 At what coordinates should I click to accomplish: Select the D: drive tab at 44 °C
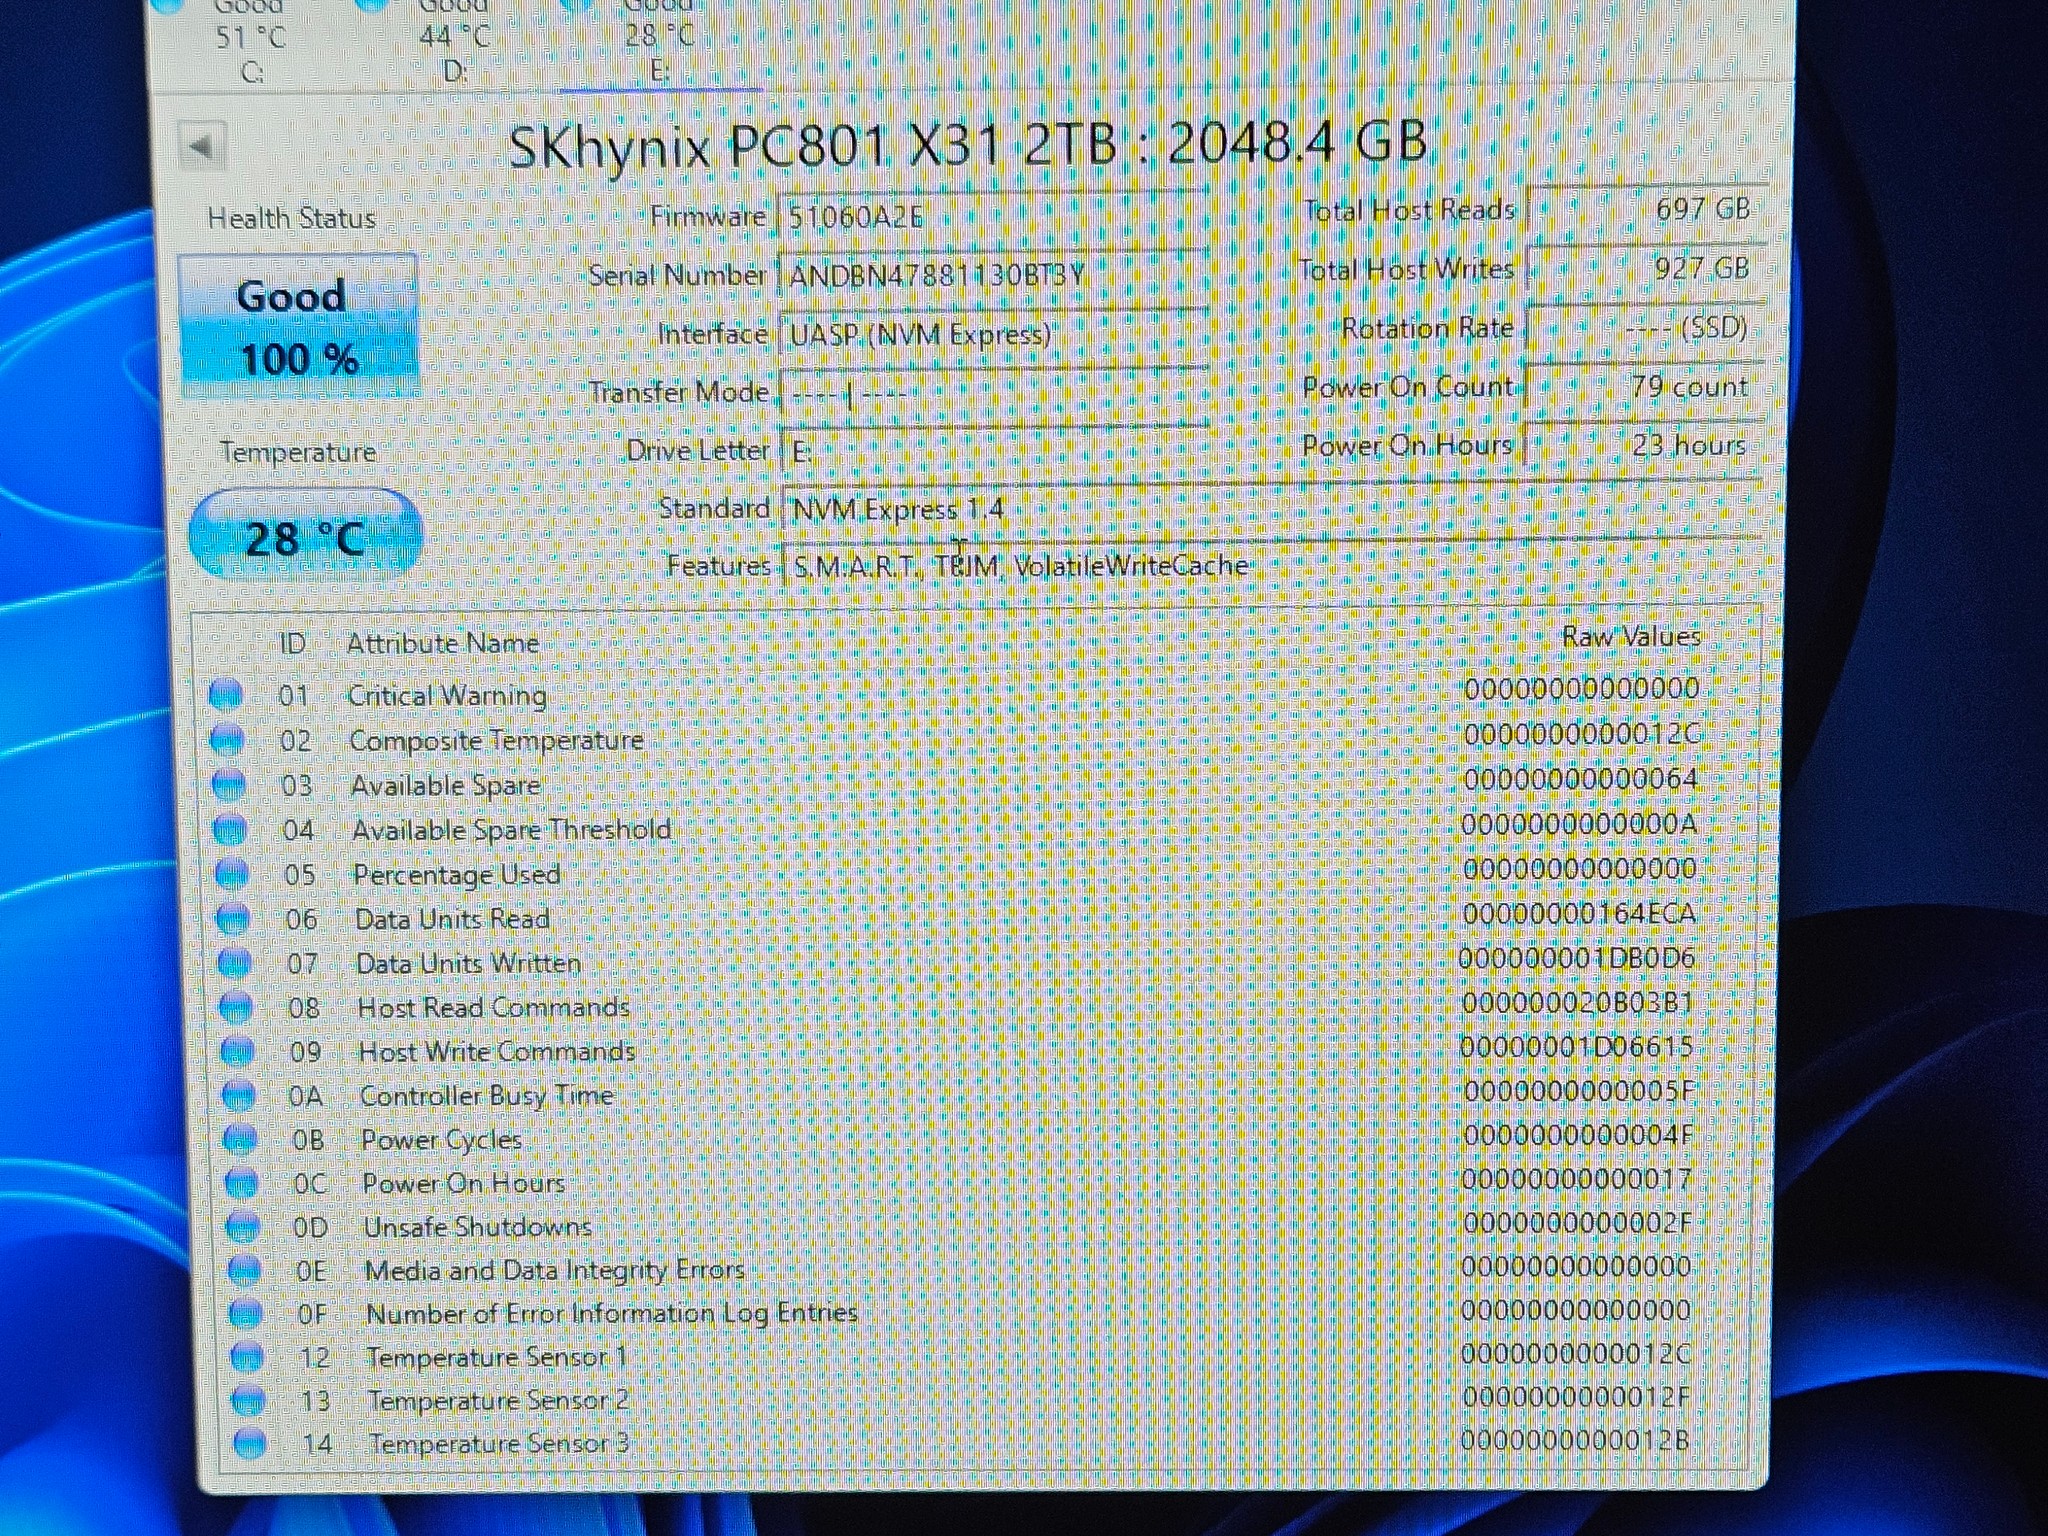point(455,42)
